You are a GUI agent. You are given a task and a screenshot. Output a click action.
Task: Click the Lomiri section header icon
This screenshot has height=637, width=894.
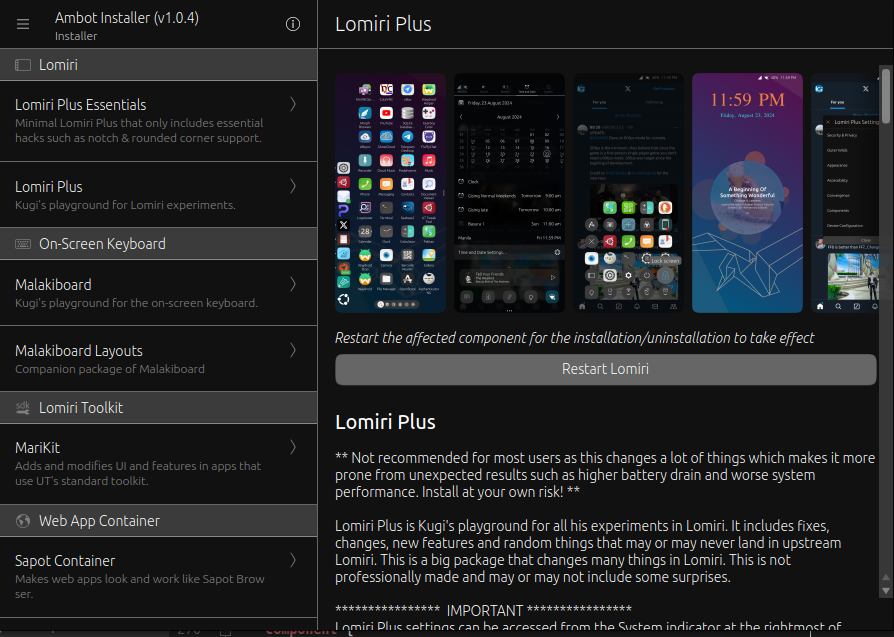pos(23,65)
